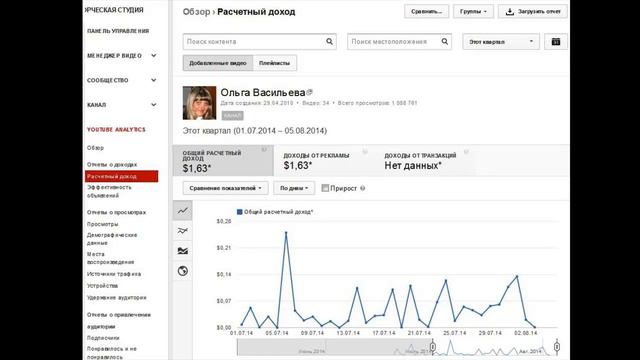
Task: Click info icon on Доходы от рекламы card
Action: pos(365,151)
